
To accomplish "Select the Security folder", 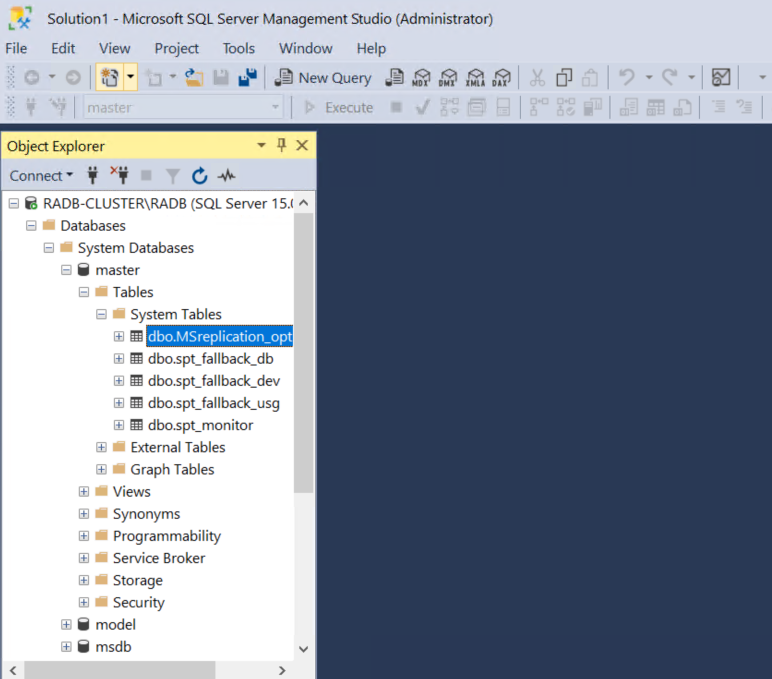I will pos(138,602).
